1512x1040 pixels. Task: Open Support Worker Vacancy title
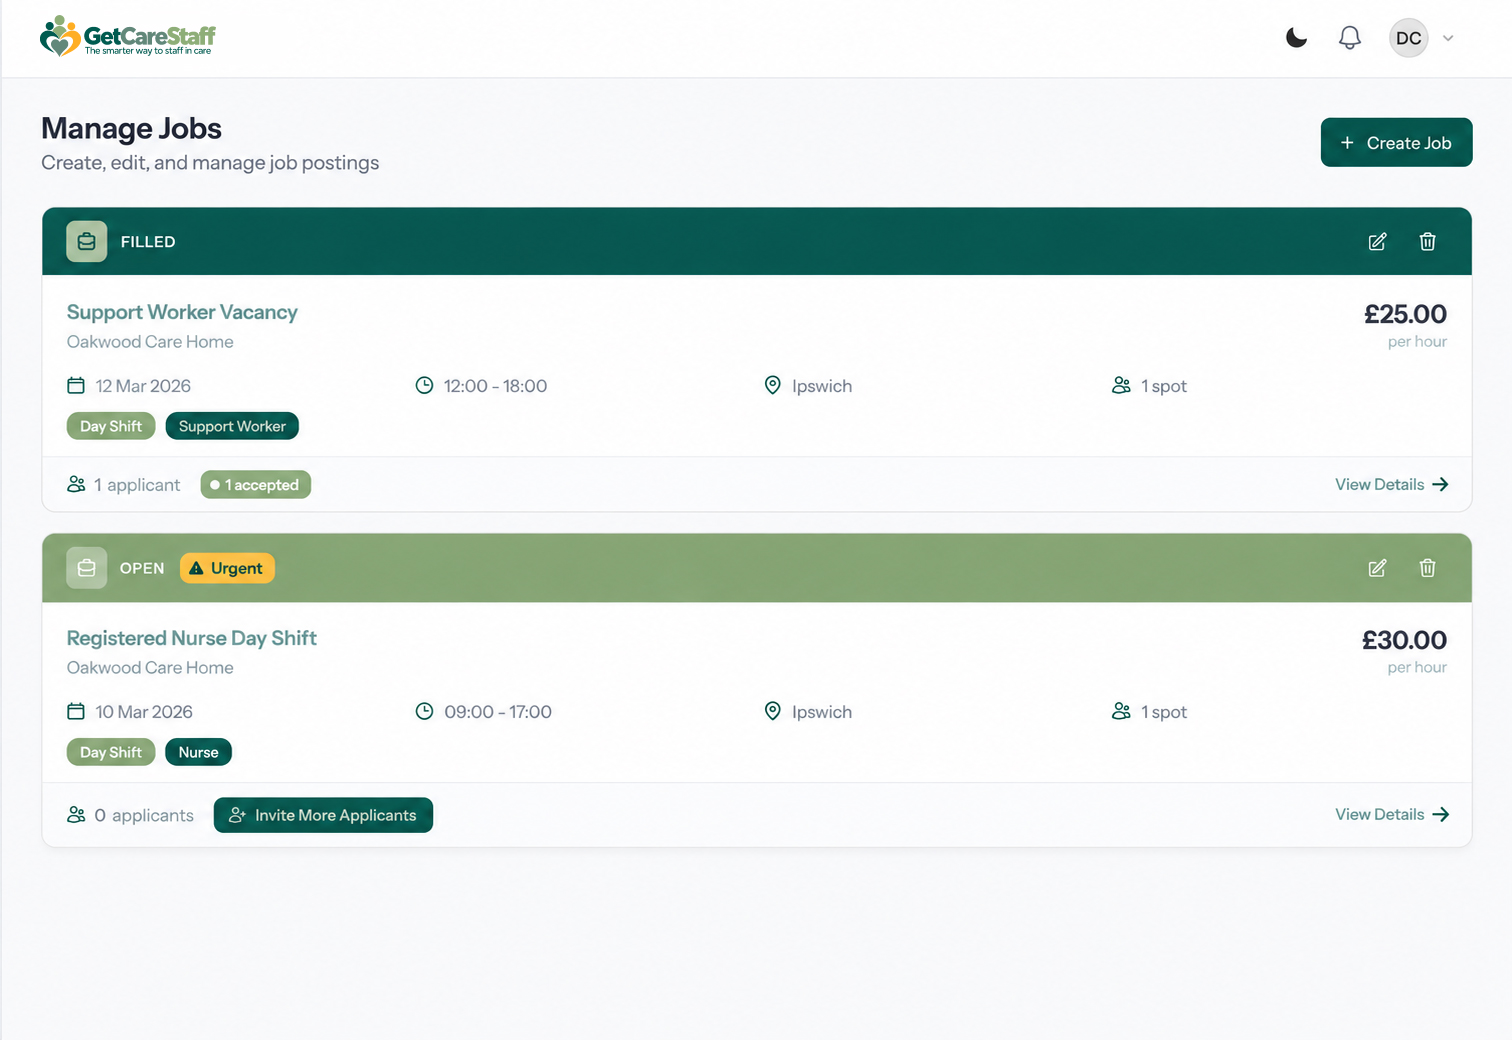pos(182,312)
